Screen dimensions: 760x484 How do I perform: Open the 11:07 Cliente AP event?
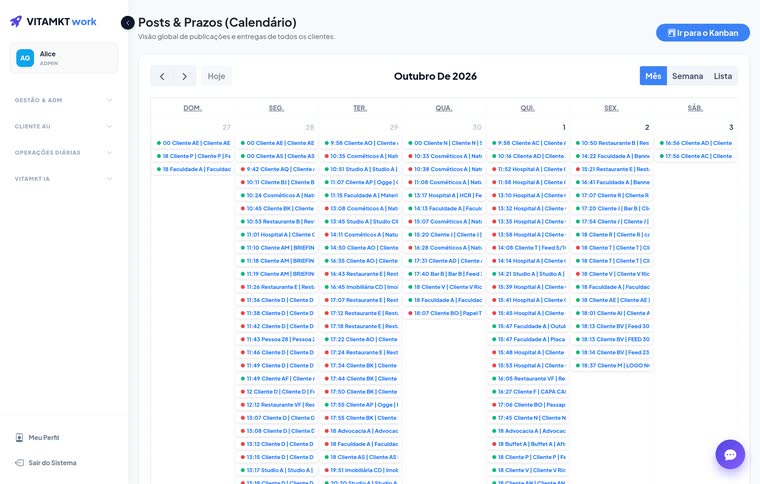(x=361, y=182)
